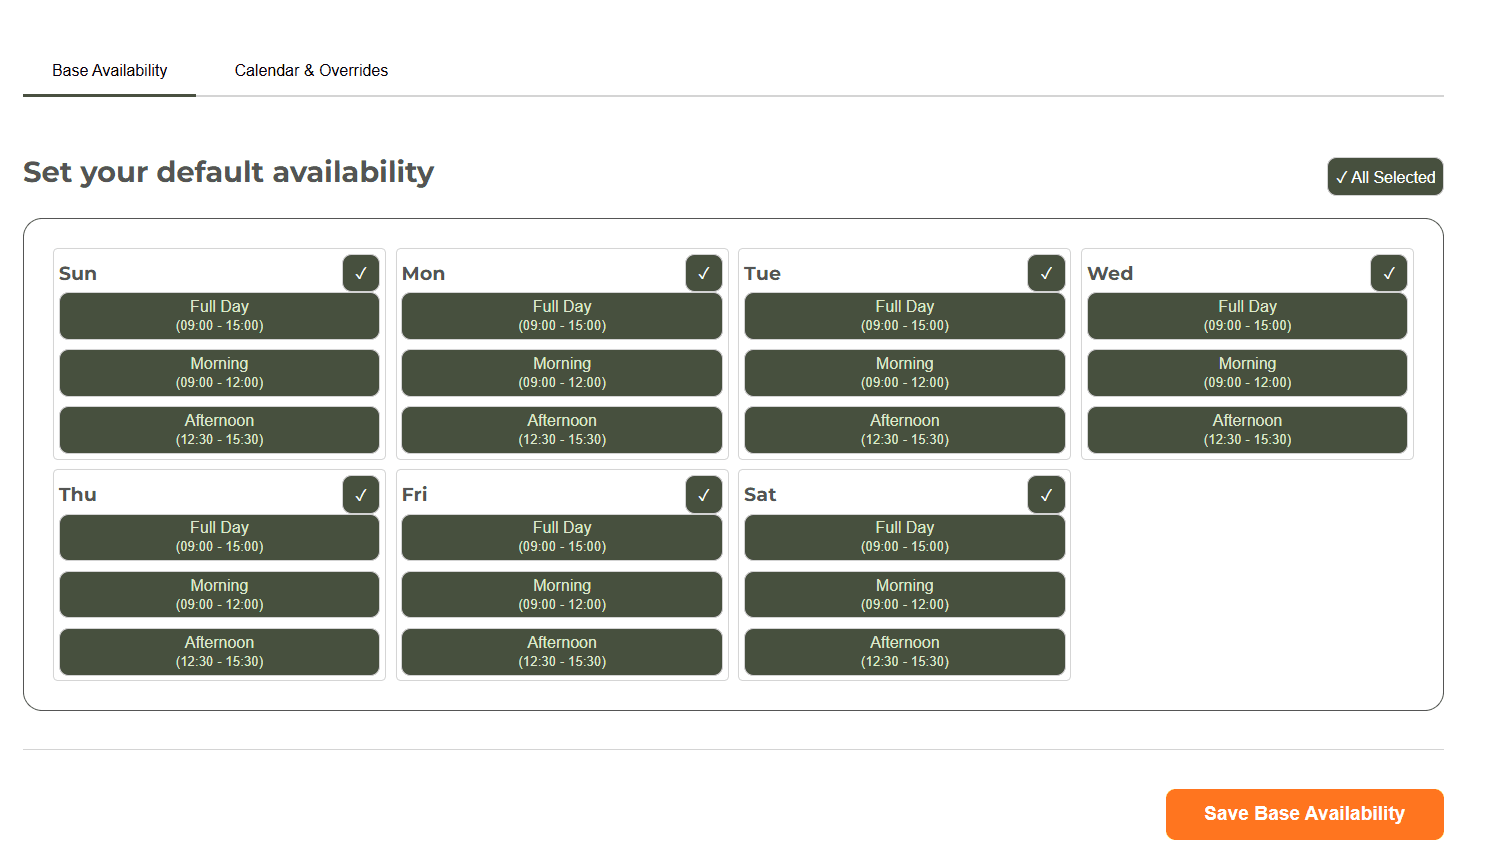
Task: Toggle Thursday Full Day slot
Action: click(x=220, y=537)
